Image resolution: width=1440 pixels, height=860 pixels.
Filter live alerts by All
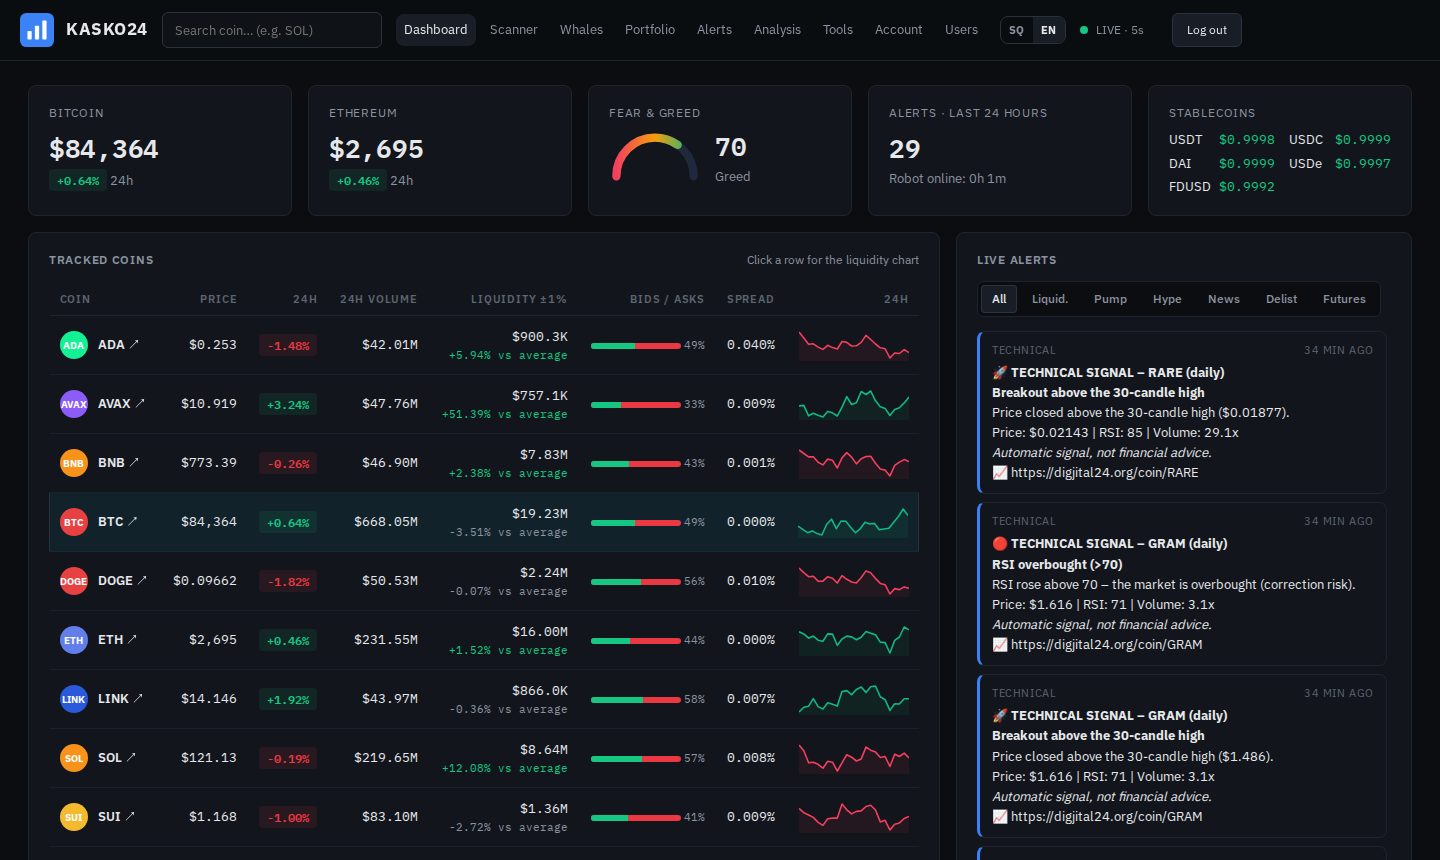click(x=999, y=299)
